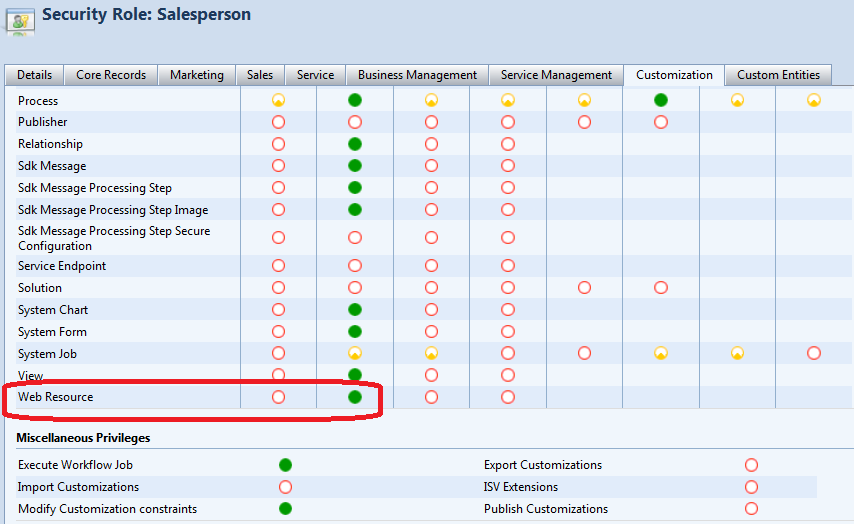Toggle the Import Customizations privilege circle
Image resolution: width=854 pixels, height=524 pixels.
coord(285,487)
